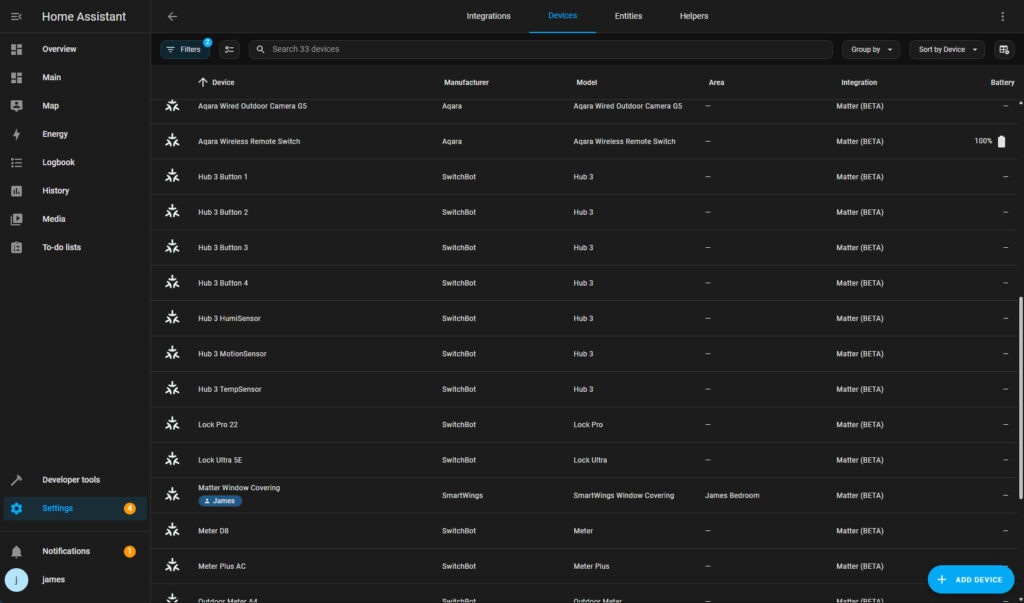Open the Sort by Device dropdown
This screenshot has width=1024, height=603.
point(946,49)
